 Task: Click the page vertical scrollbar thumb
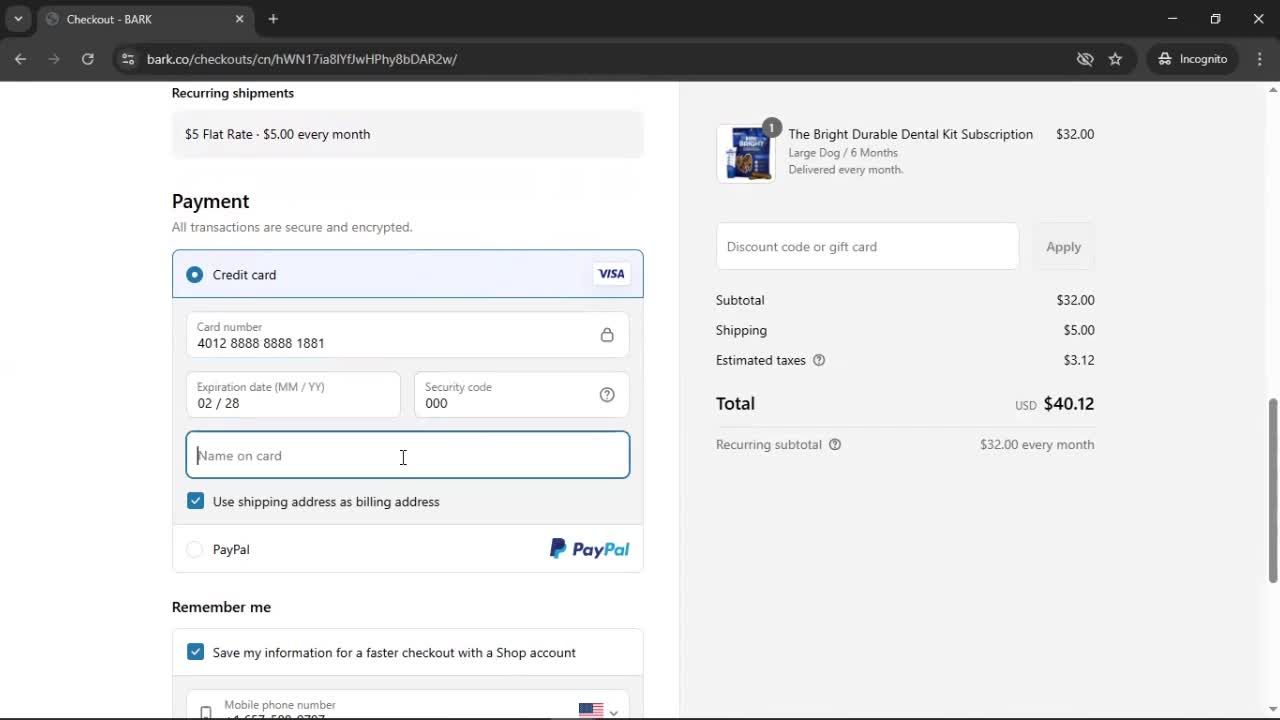pyautogui.click(x=1272, y=490)
